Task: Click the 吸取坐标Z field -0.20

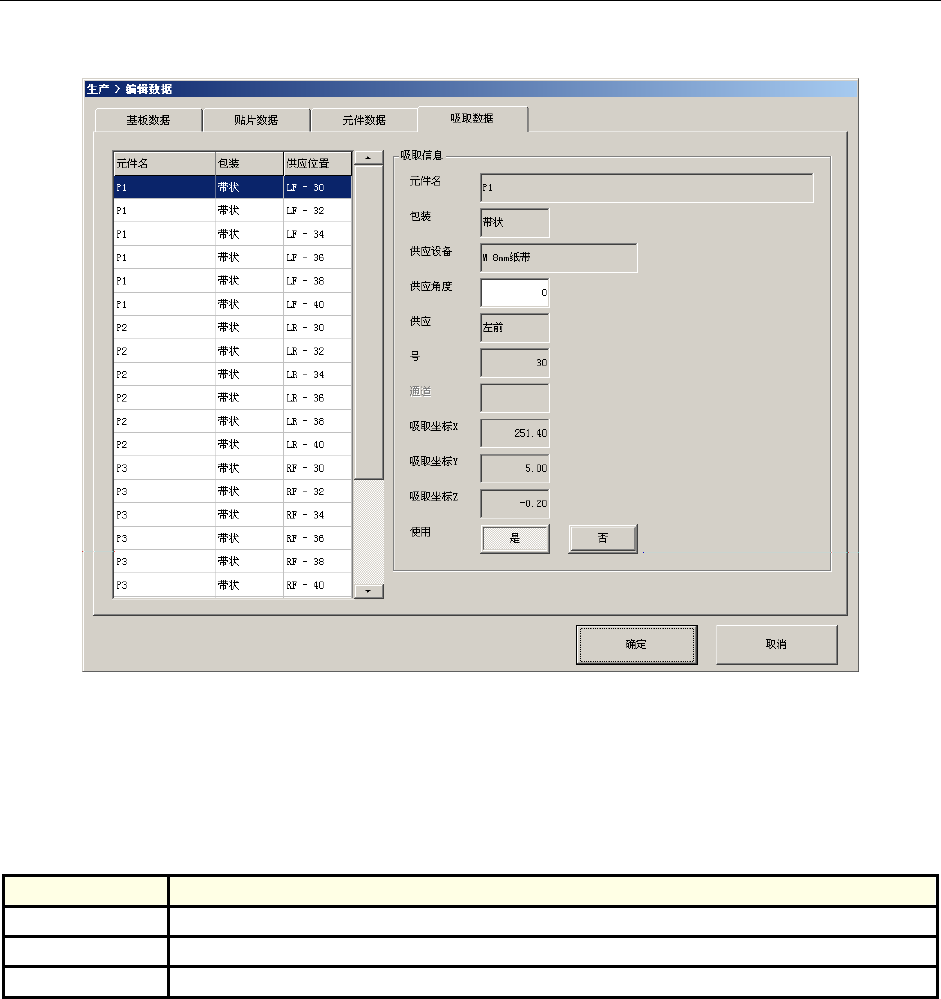Action: [x=515, y=503]
